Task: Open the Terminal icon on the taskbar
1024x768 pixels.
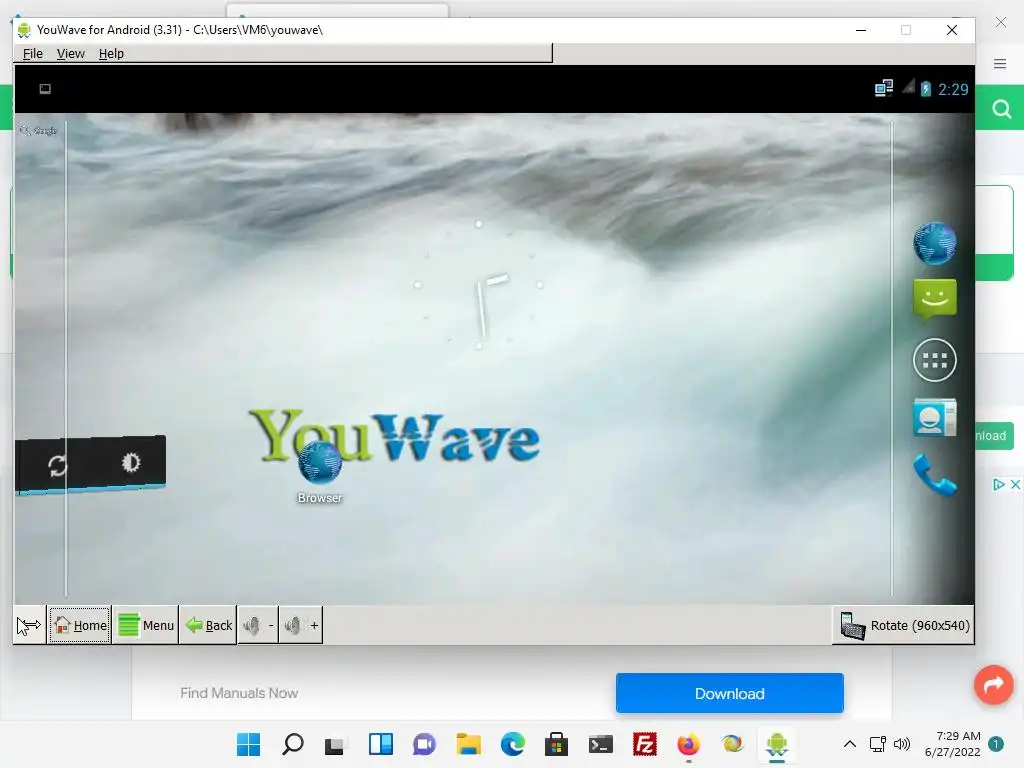Action: [601, 744]
